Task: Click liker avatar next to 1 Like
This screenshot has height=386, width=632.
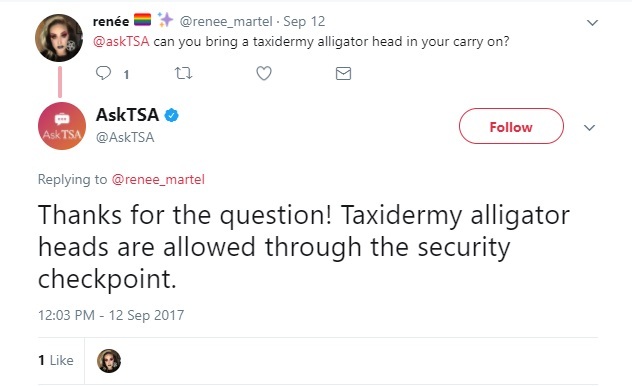Action: (x=109, y=361)
